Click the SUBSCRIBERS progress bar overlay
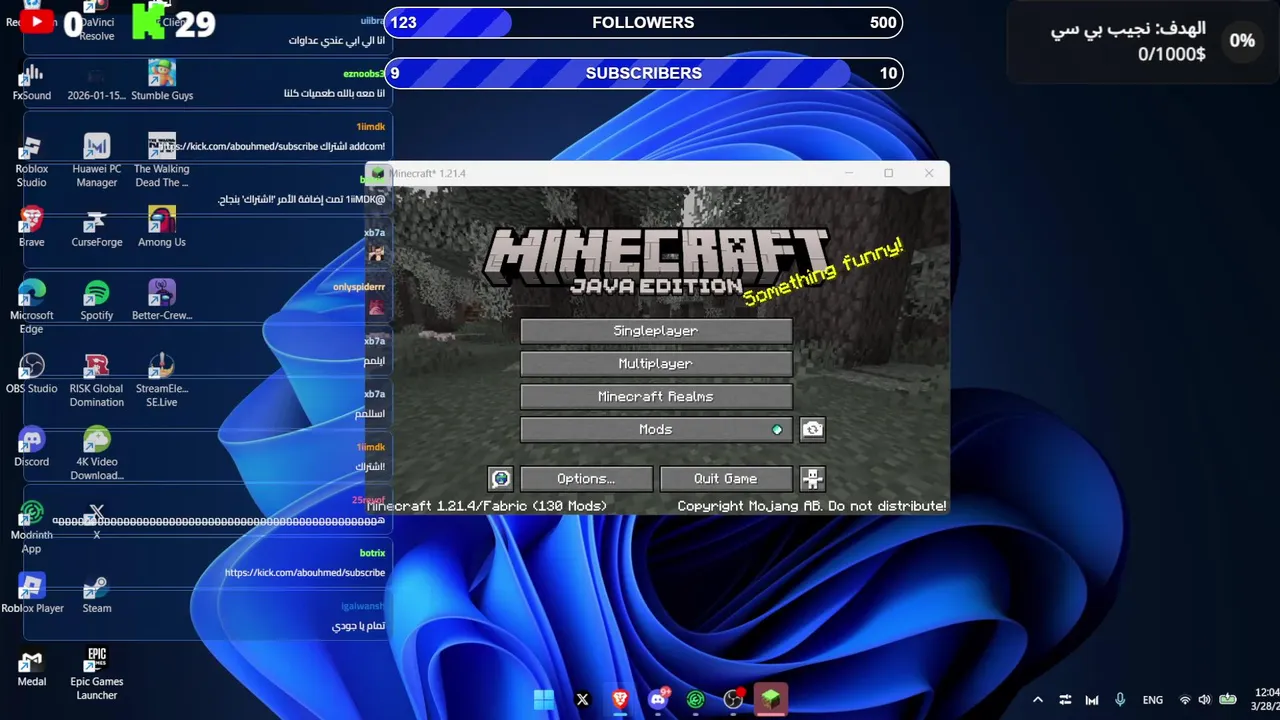Viewport: 1280px width, 720px height. [x=643, y=73]
